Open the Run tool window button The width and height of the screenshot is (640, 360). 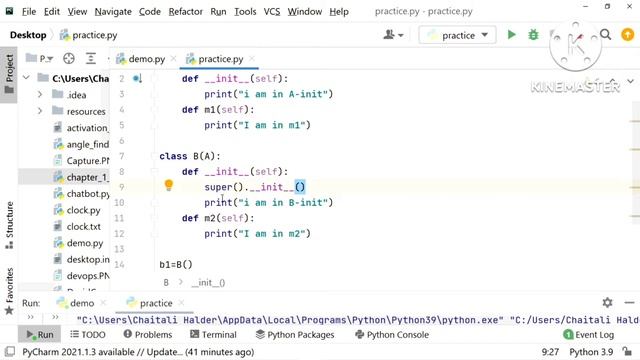coord(40,334)
